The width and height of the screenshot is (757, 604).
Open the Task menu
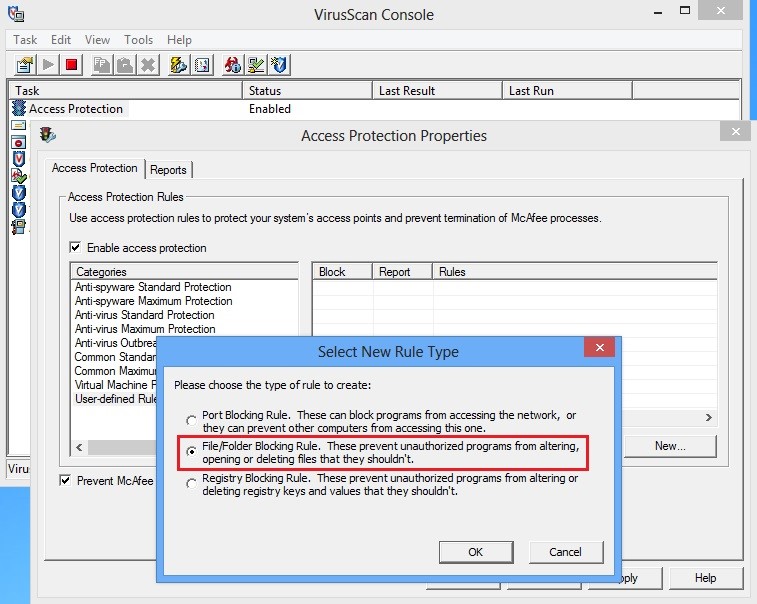(x=25, y=40)
